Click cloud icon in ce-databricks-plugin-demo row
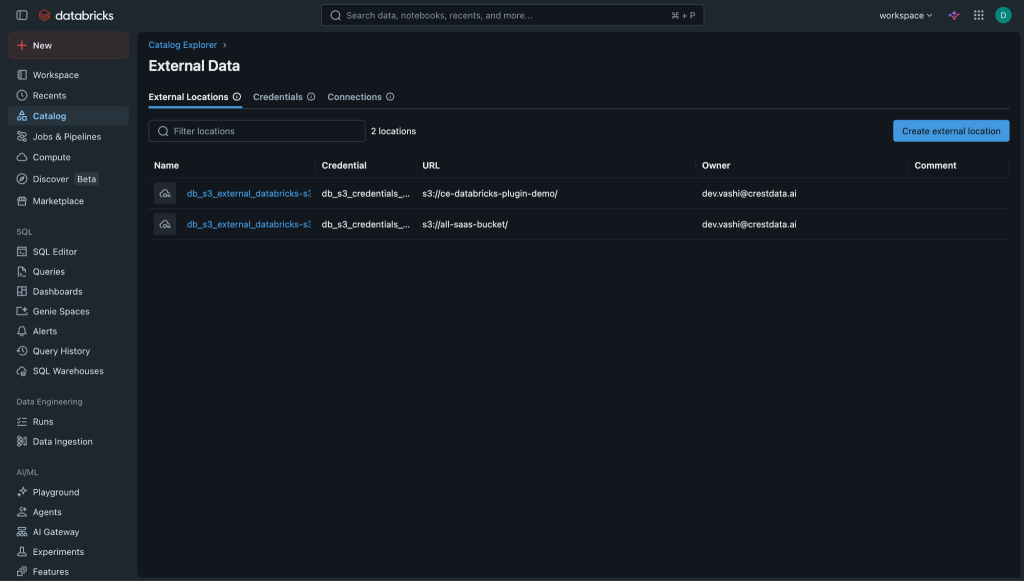Image resolution: width=1024 pixels, height=581 pixels. (x=165, y=193)
